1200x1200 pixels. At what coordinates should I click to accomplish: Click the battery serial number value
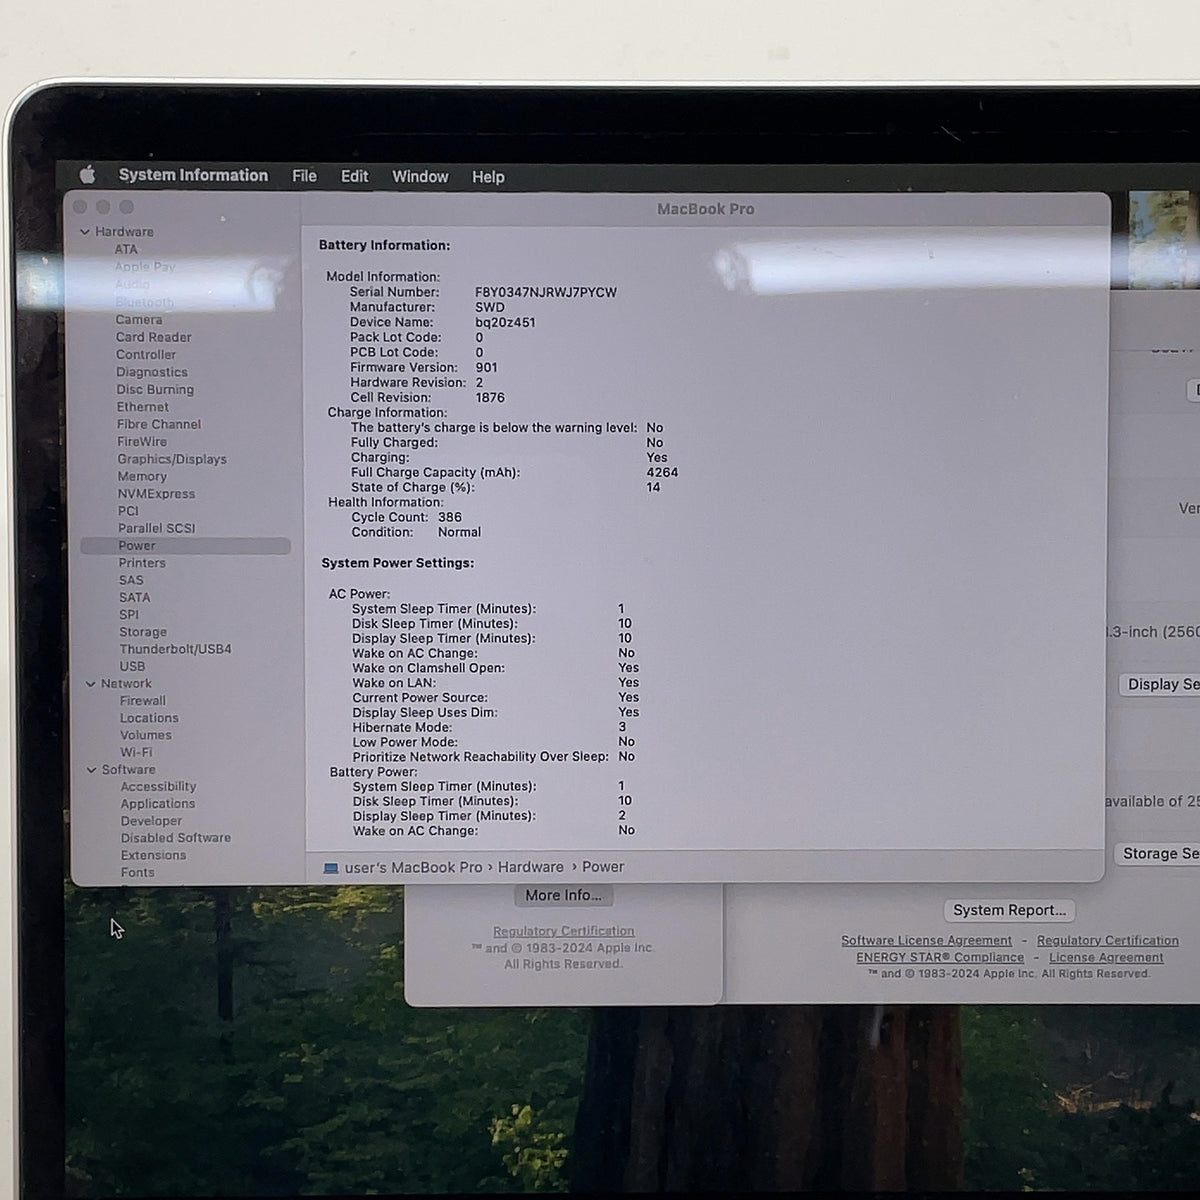546,293
